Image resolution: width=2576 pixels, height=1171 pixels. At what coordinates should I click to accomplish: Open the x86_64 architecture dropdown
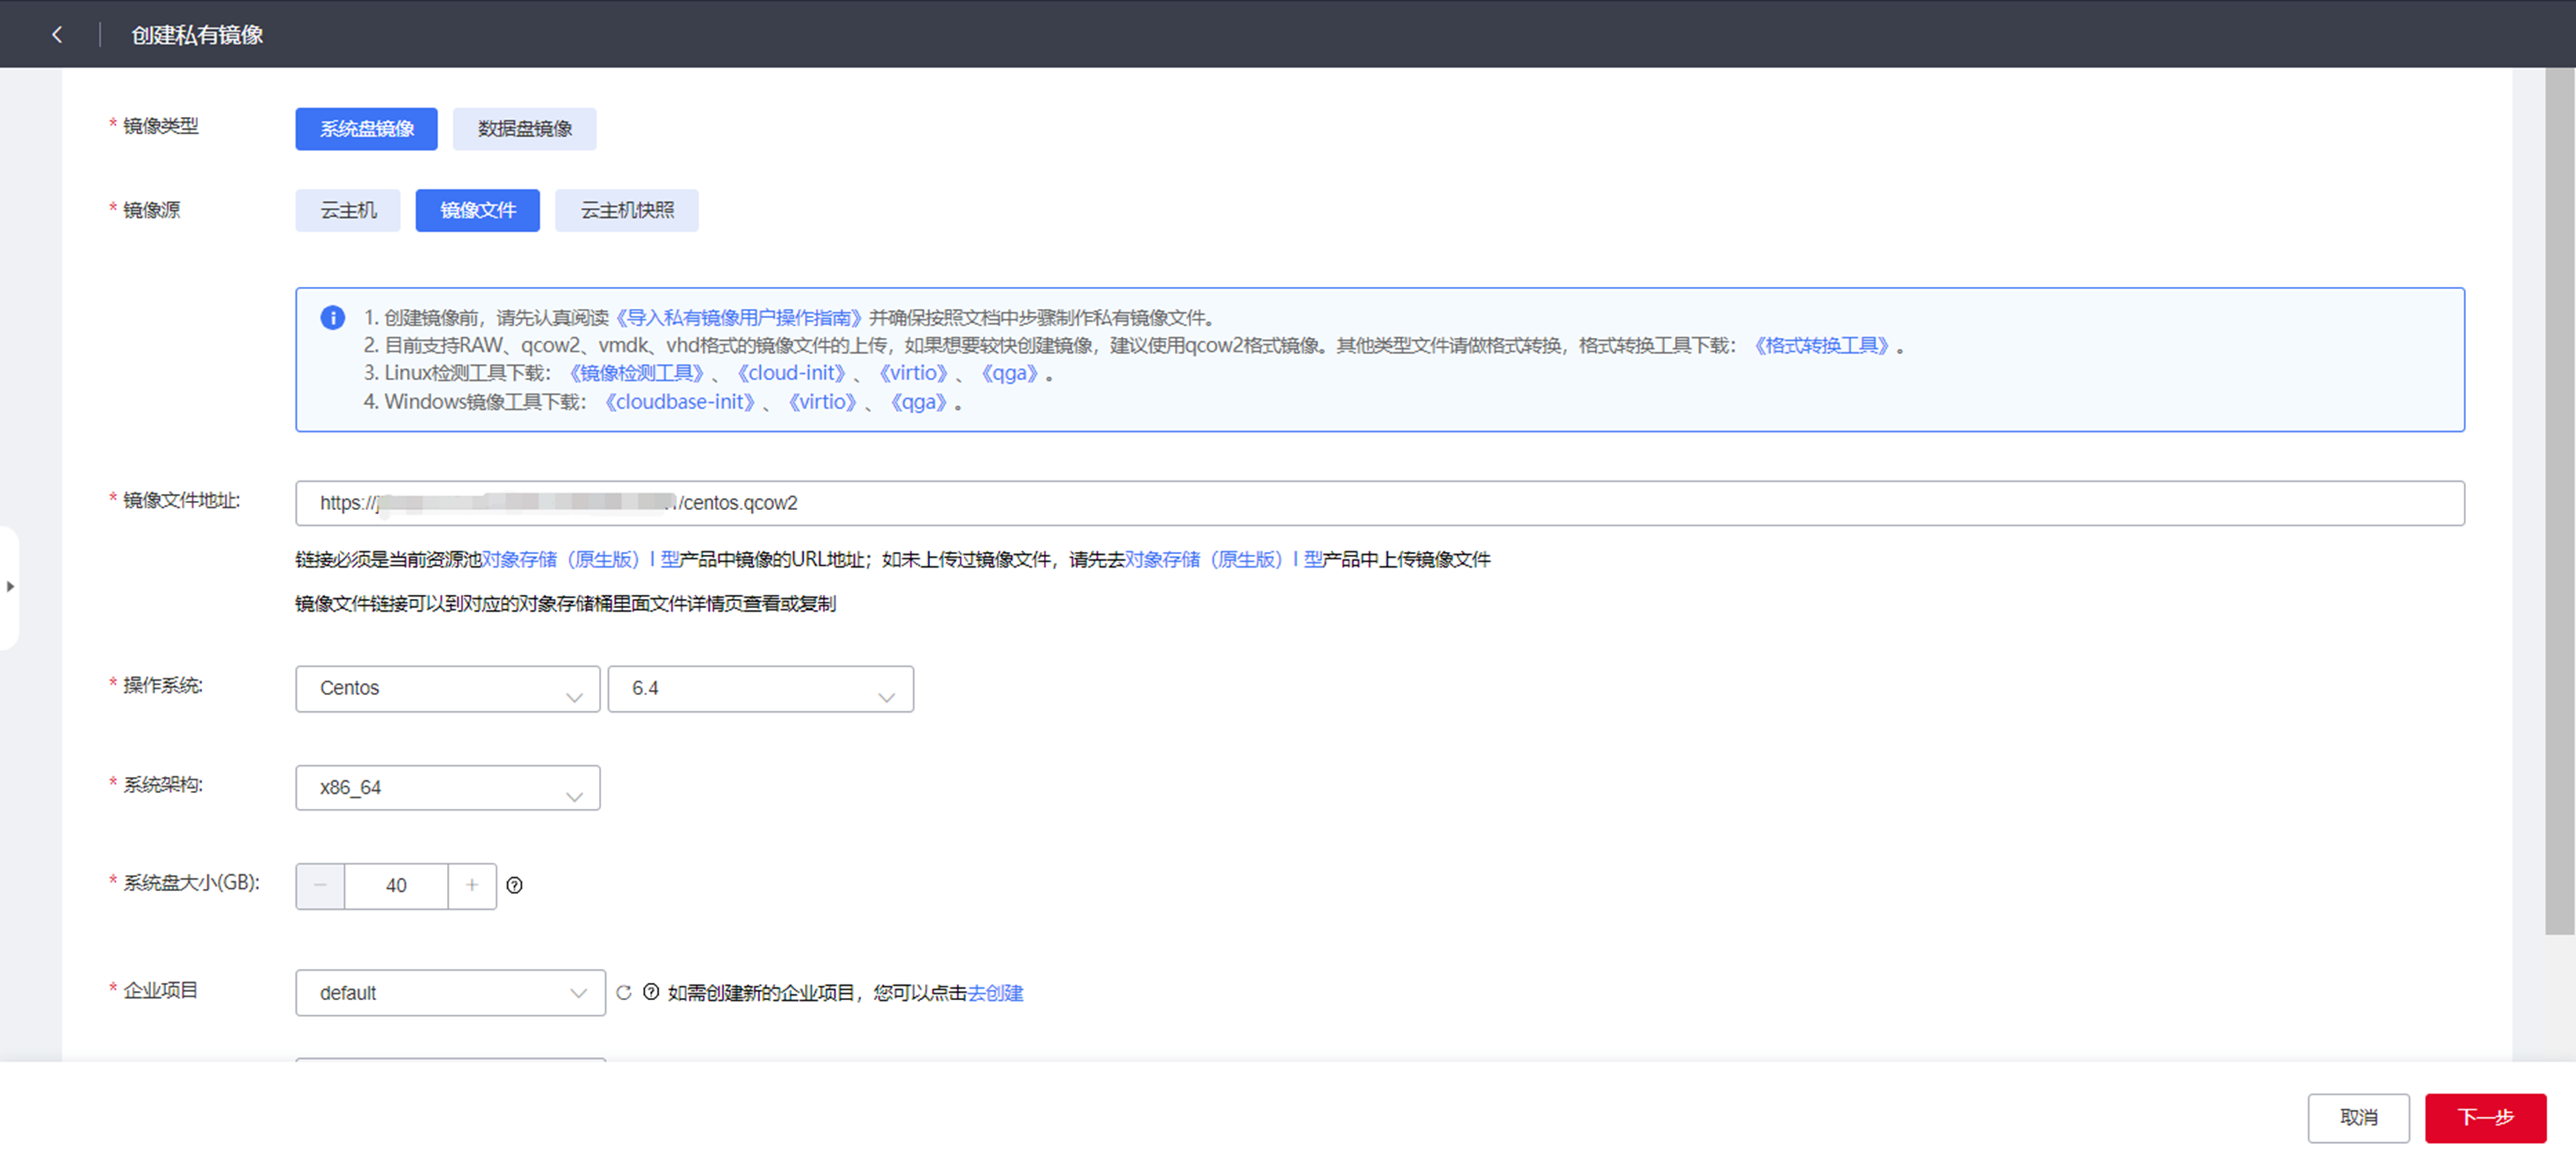pos(447,788)
